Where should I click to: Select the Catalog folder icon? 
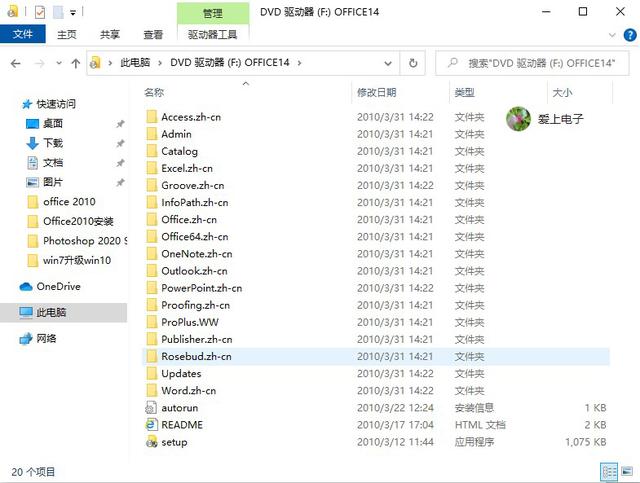point(151,151)
